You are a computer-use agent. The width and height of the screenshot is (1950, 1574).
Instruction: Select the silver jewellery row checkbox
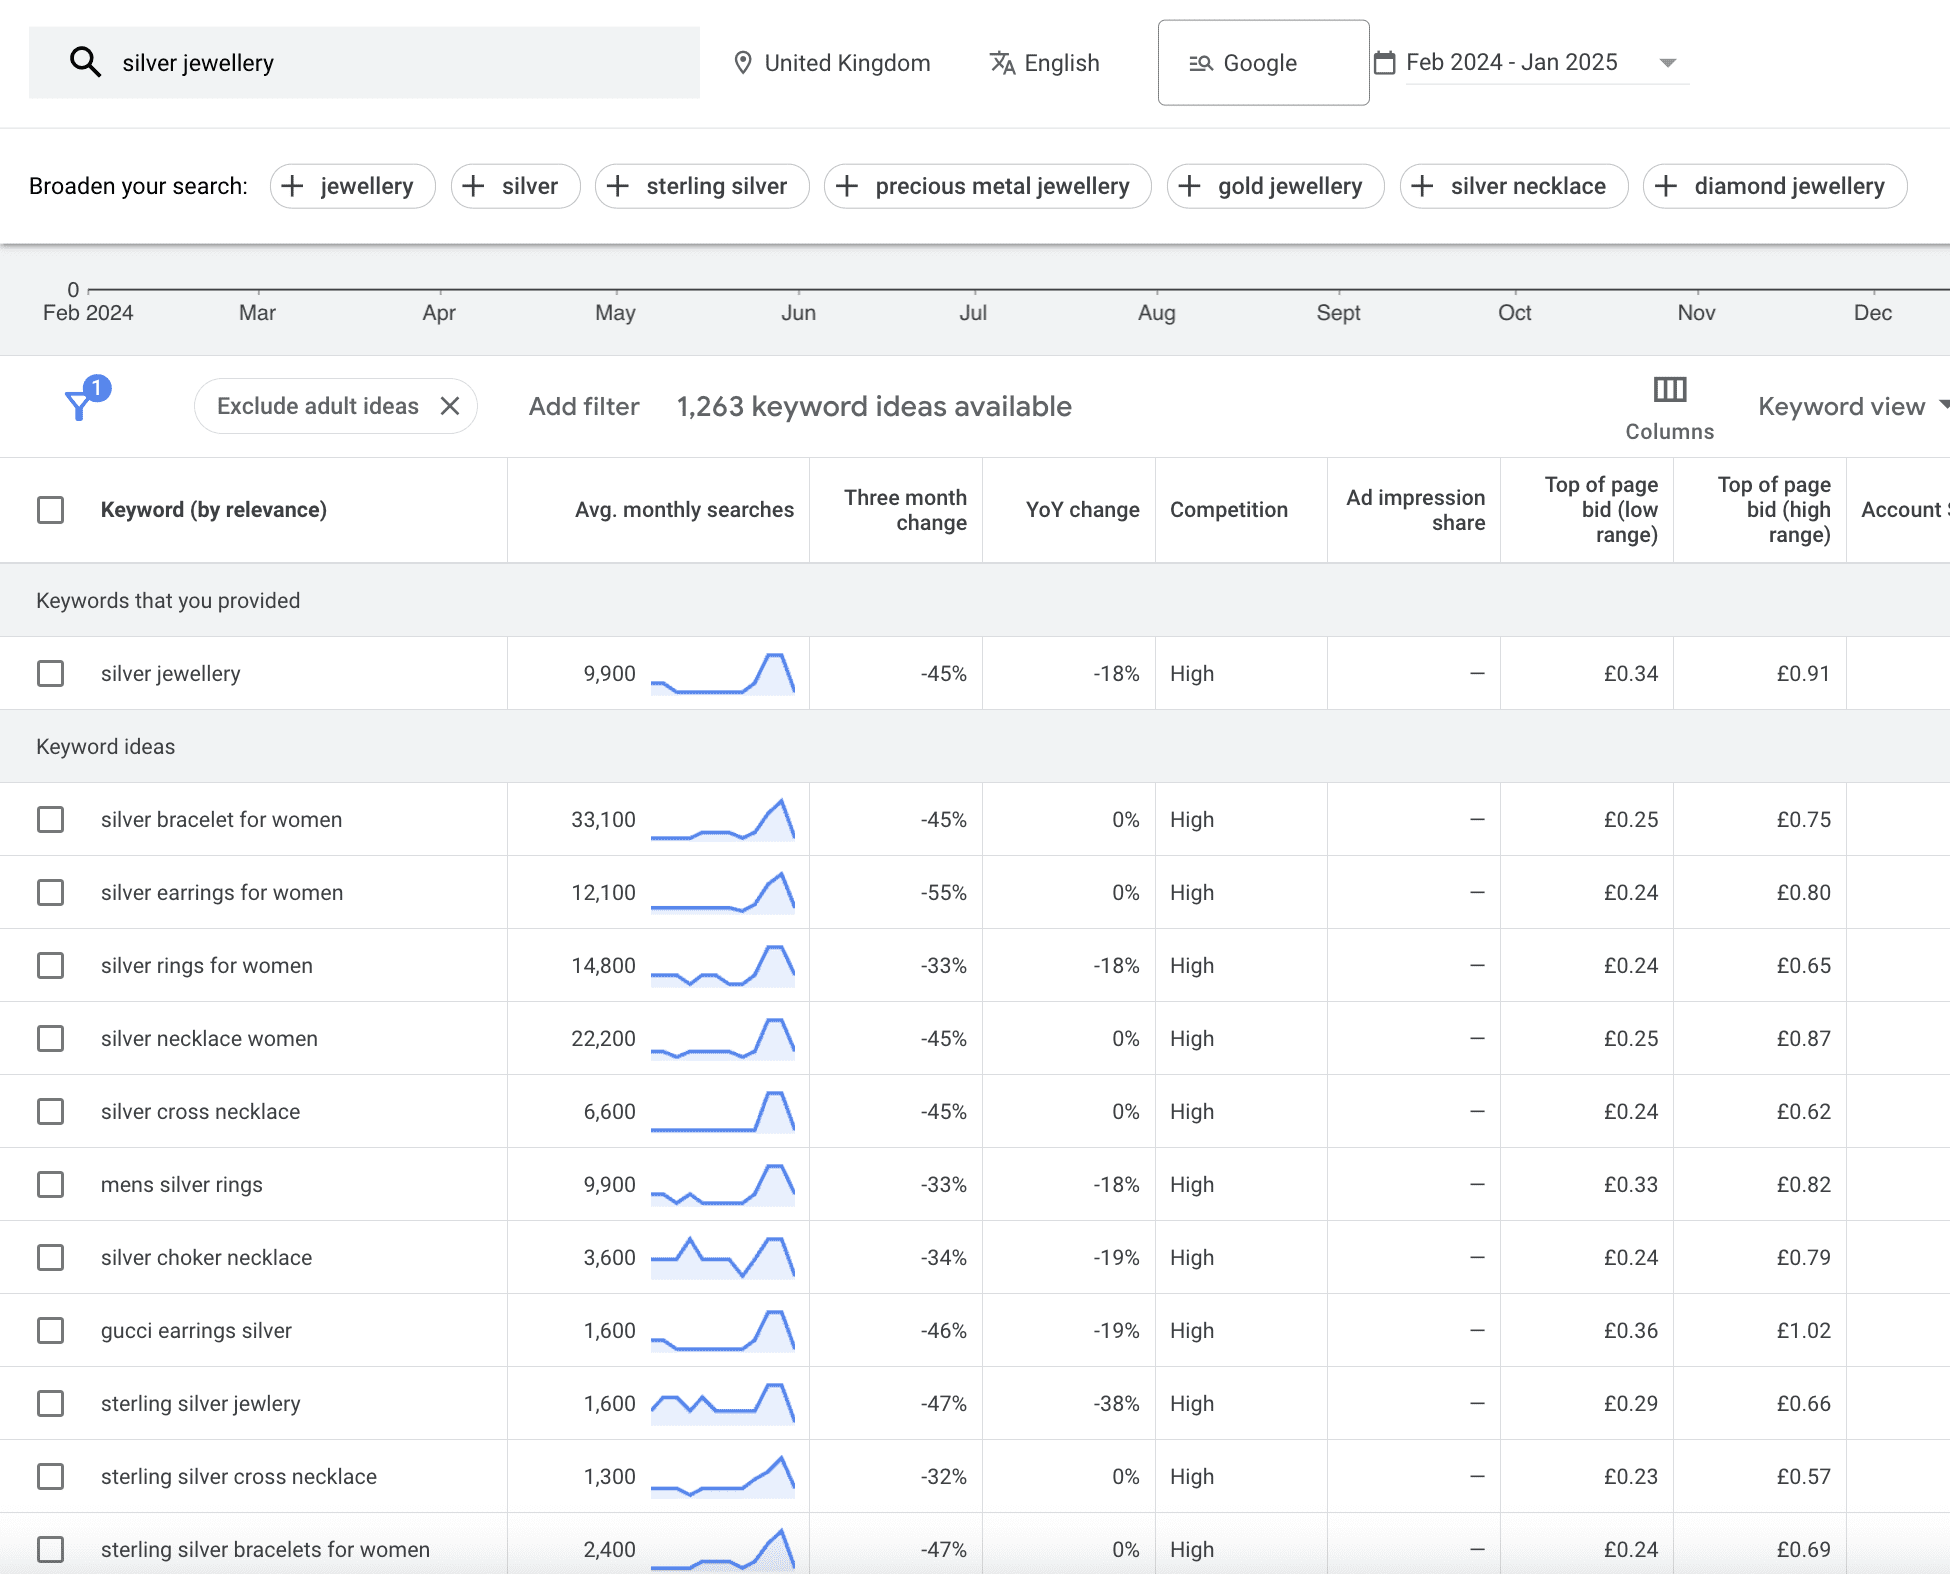(x=50, y=673)
